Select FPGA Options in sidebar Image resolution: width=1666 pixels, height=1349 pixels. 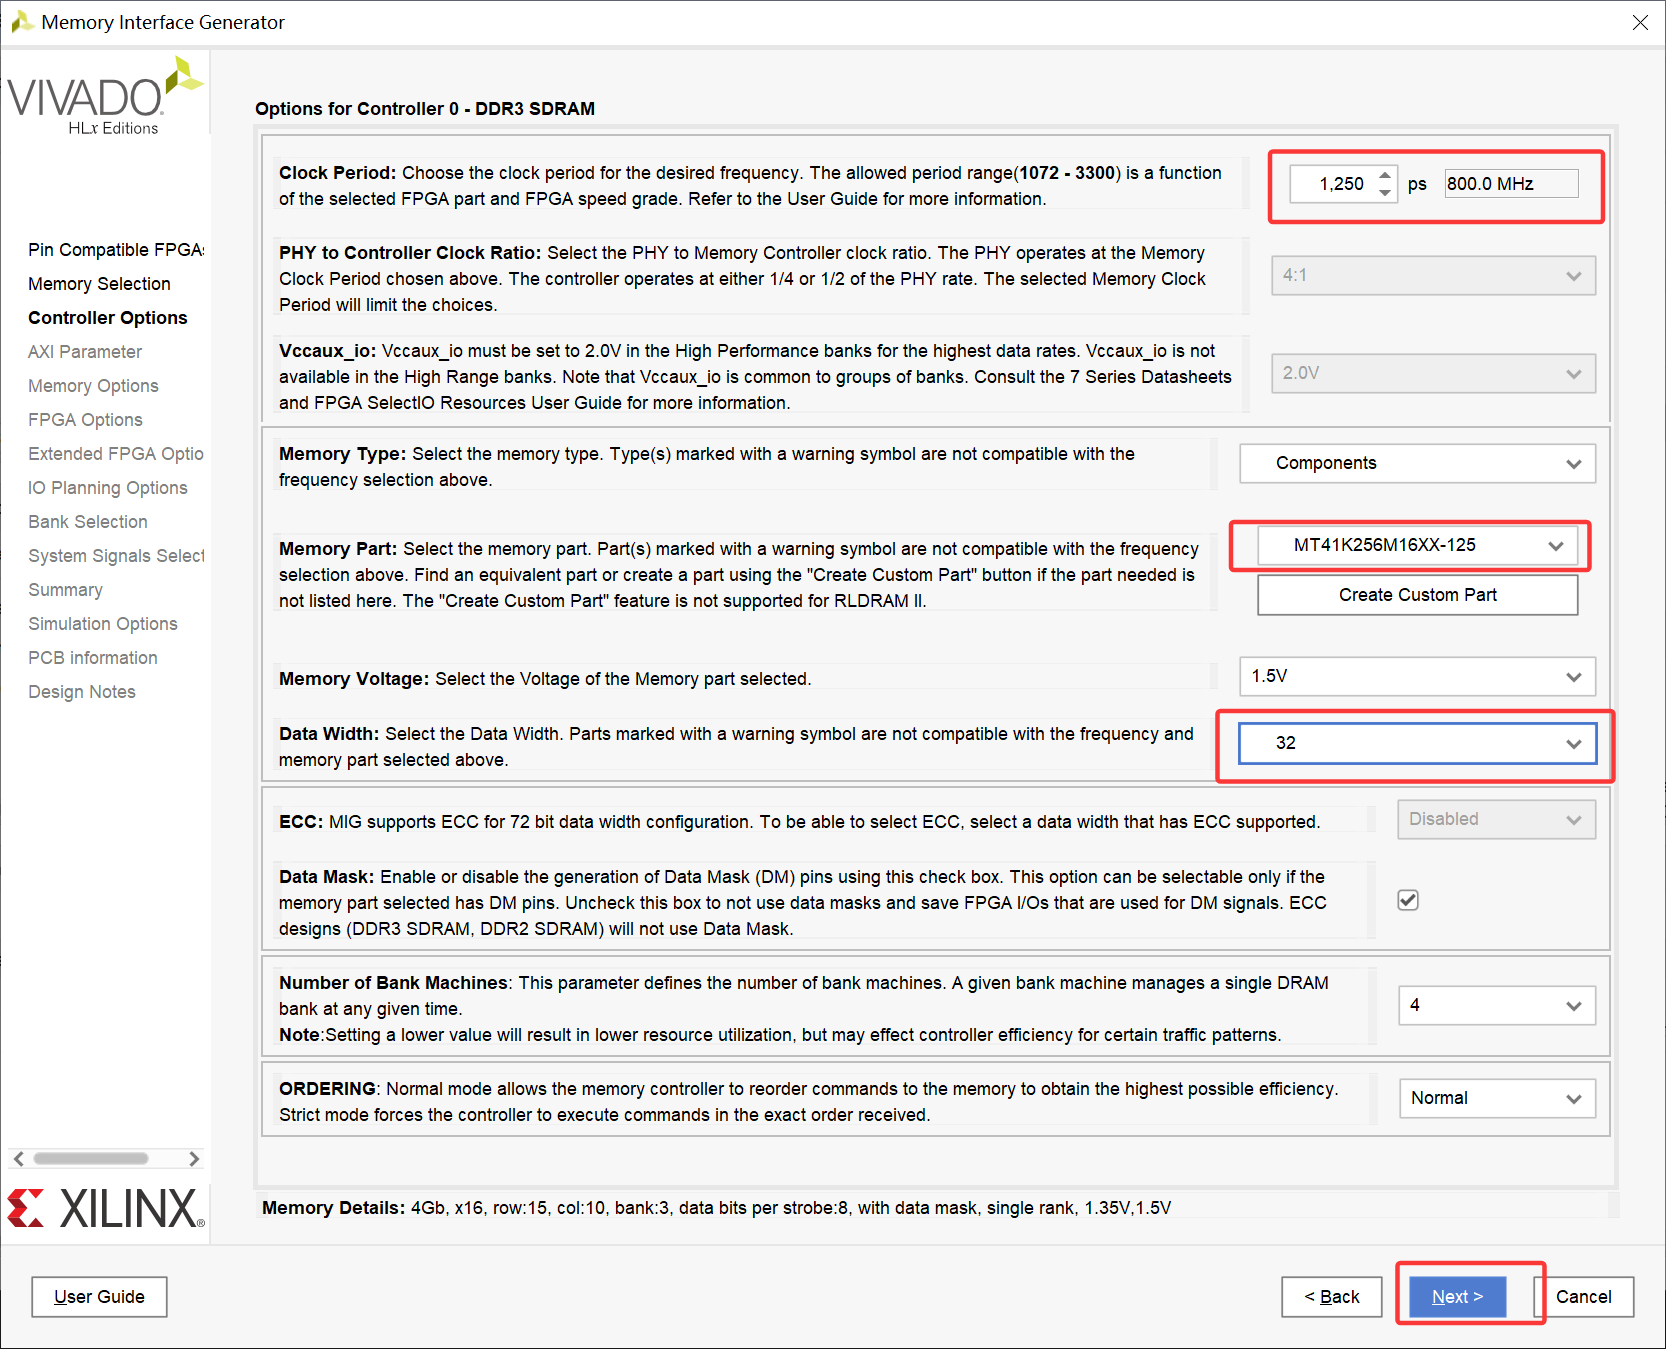[x=85, y=420]
